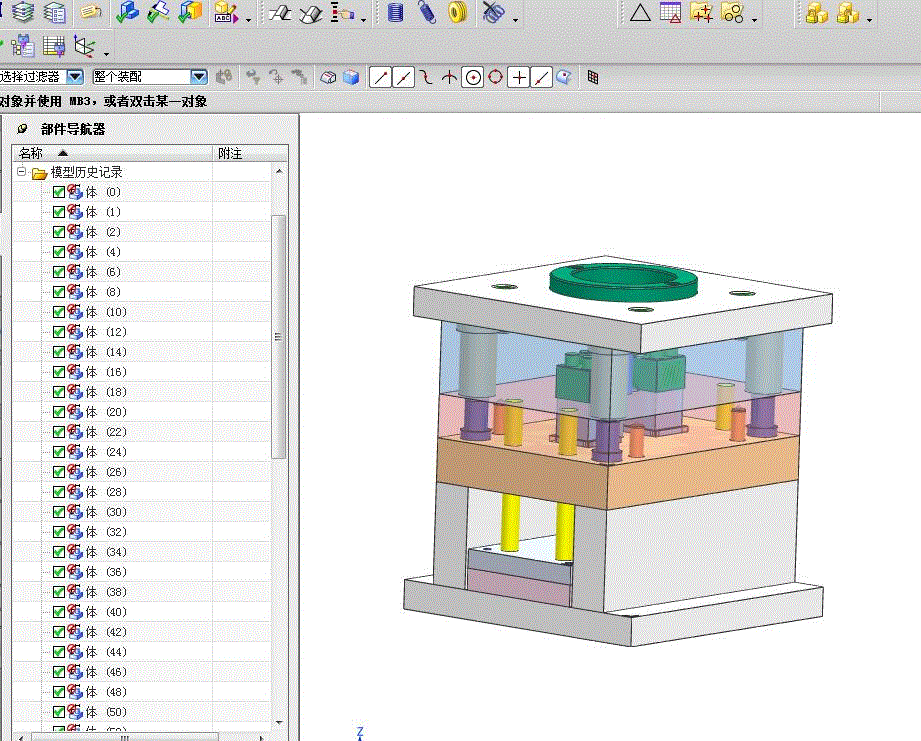921x741 pixels.
Task: Open the 整个装配 selection scope dropdown
Action: tap(198, 77)
